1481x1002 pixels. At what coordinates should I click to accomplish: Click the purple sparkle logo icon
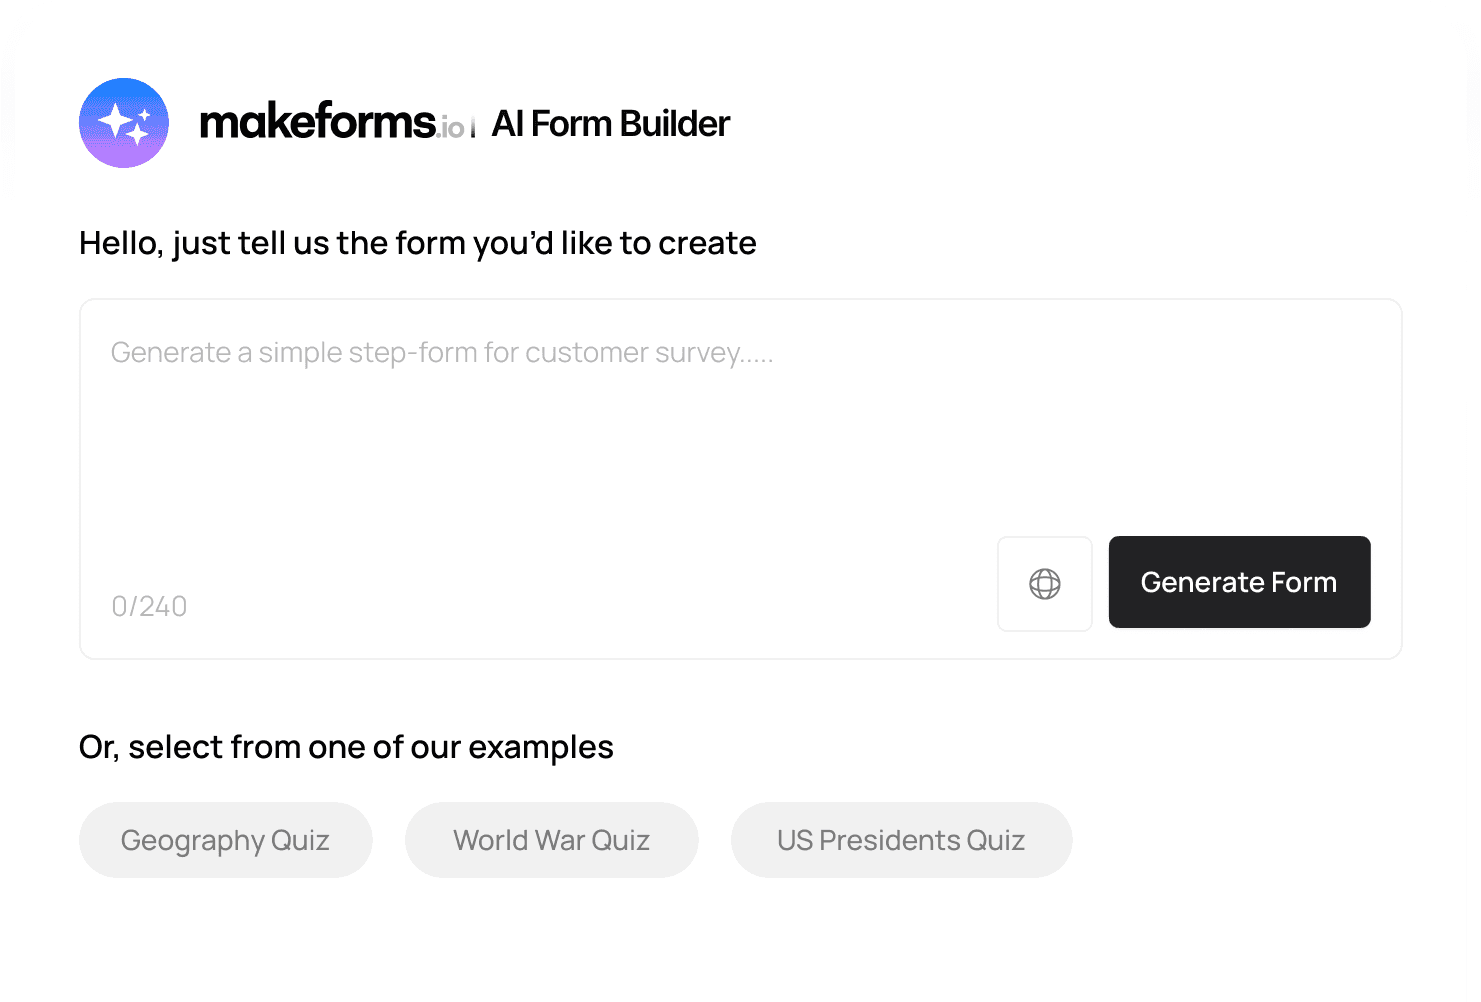124,123
